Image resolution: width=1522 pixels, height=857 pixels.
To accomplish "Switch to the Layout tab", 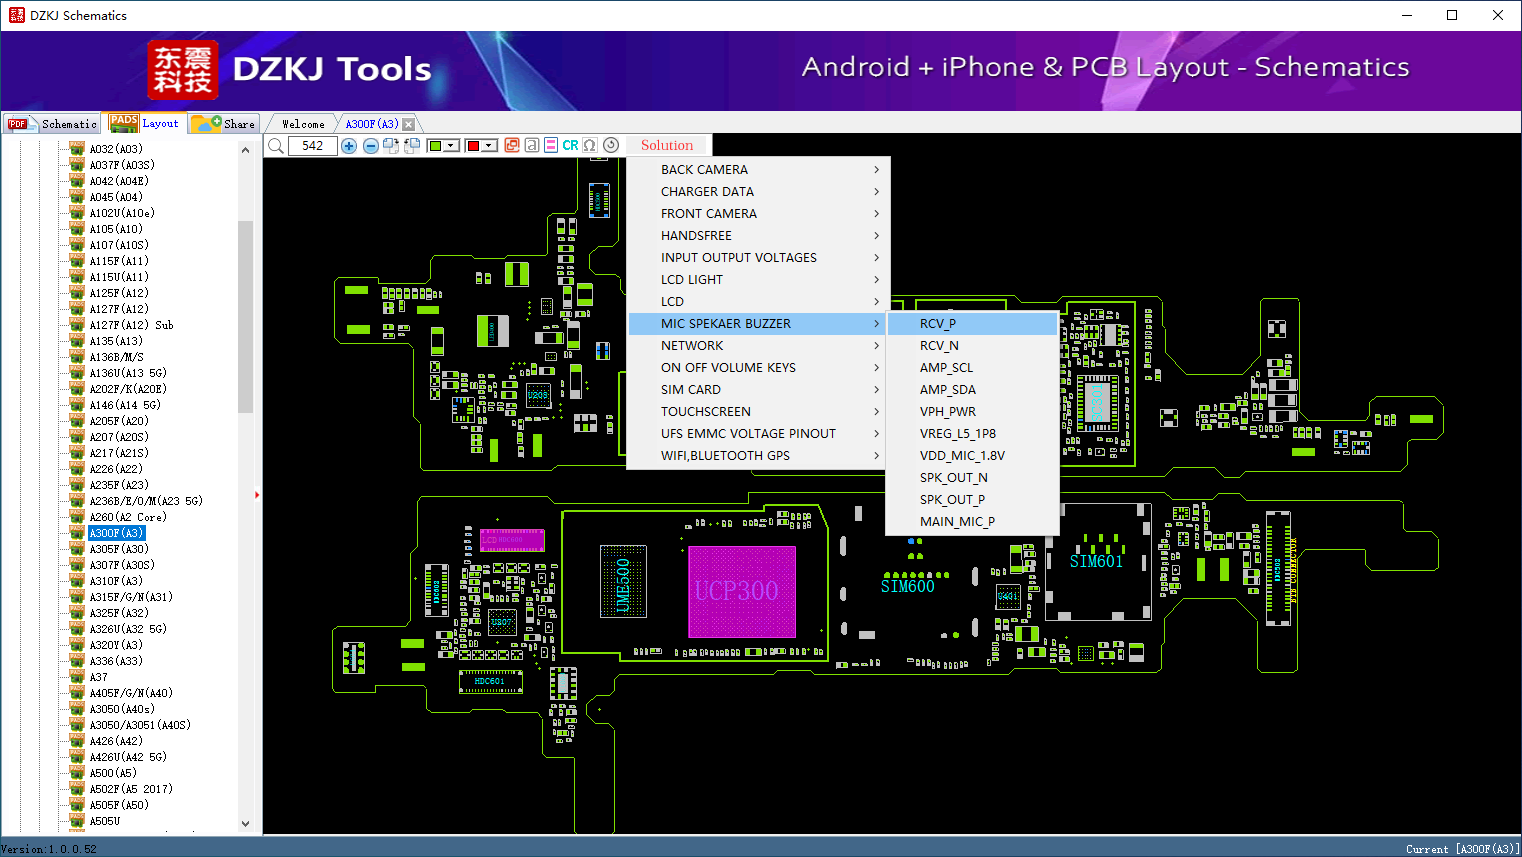I will click(x=146, y=123).
